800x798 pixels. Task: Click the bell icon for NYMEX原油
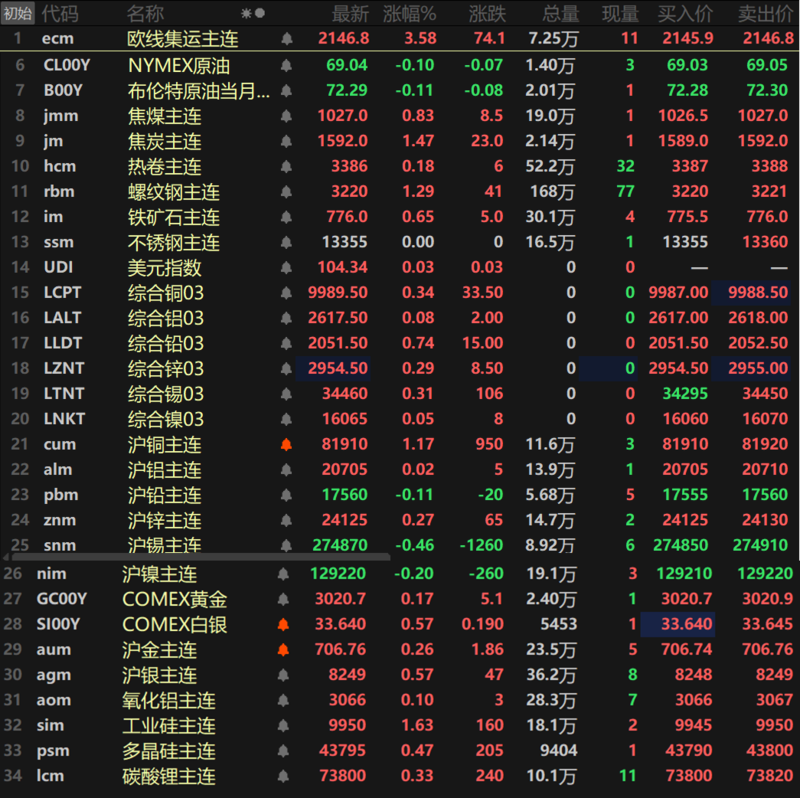coord(287,65)
